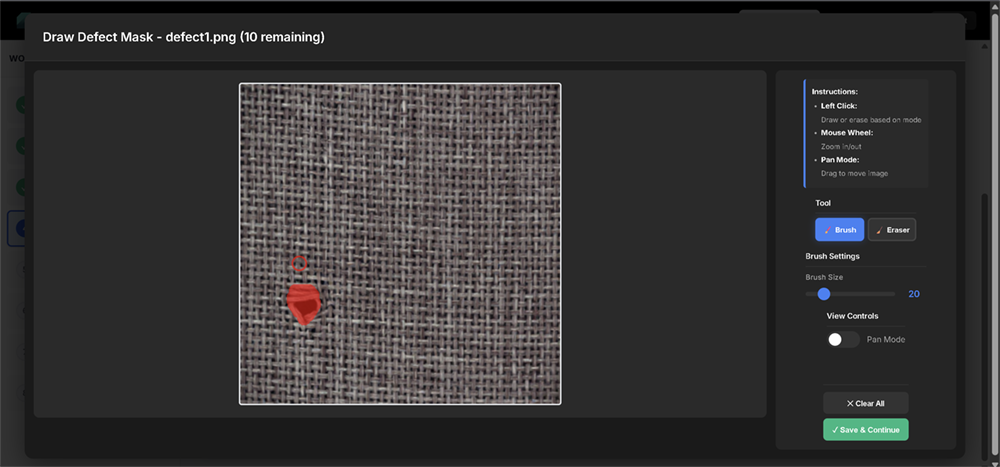Click the Brush Size slider handle
The width and height of the screenshot is (1000, 467).
824,294
